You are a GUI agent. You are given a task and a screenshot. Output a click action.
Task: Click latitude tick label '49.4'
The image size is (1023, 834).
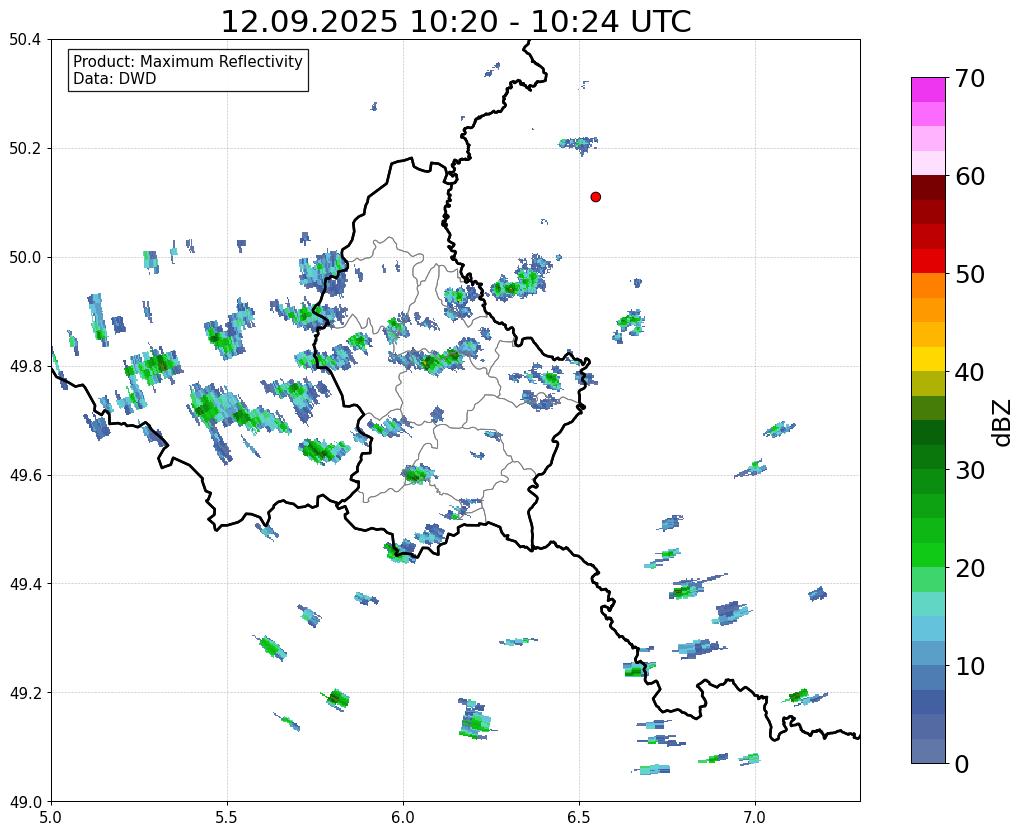pos(25,583)
